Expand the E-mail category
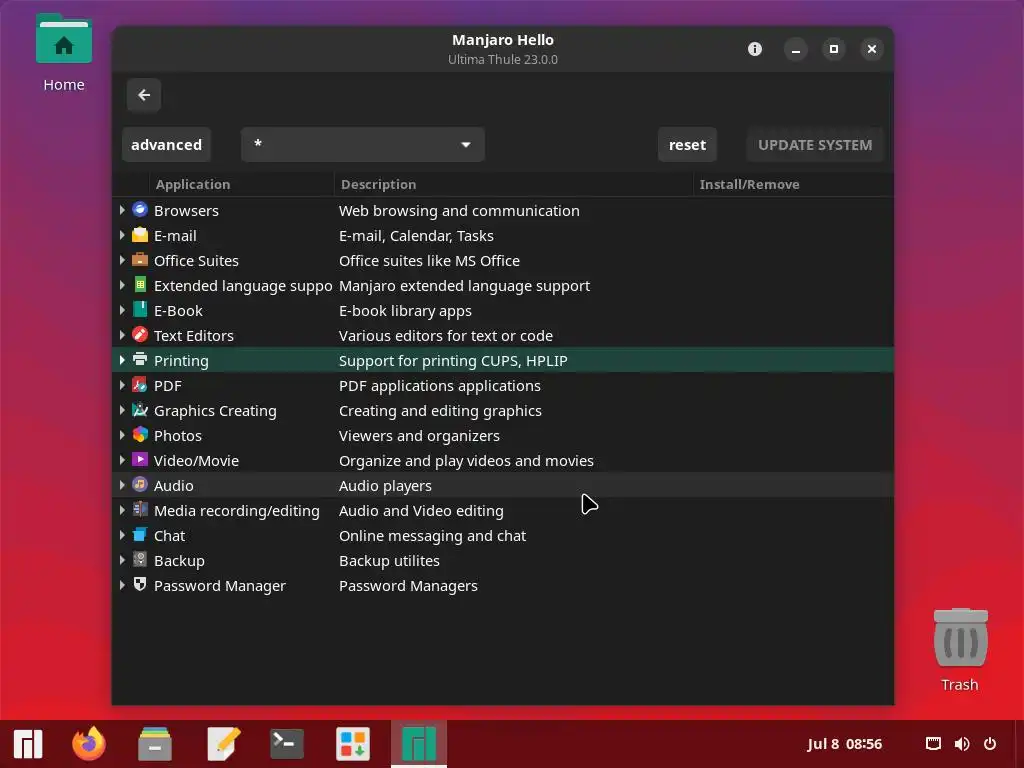Screen dimensions: 1024x768 tap(122, 235)
